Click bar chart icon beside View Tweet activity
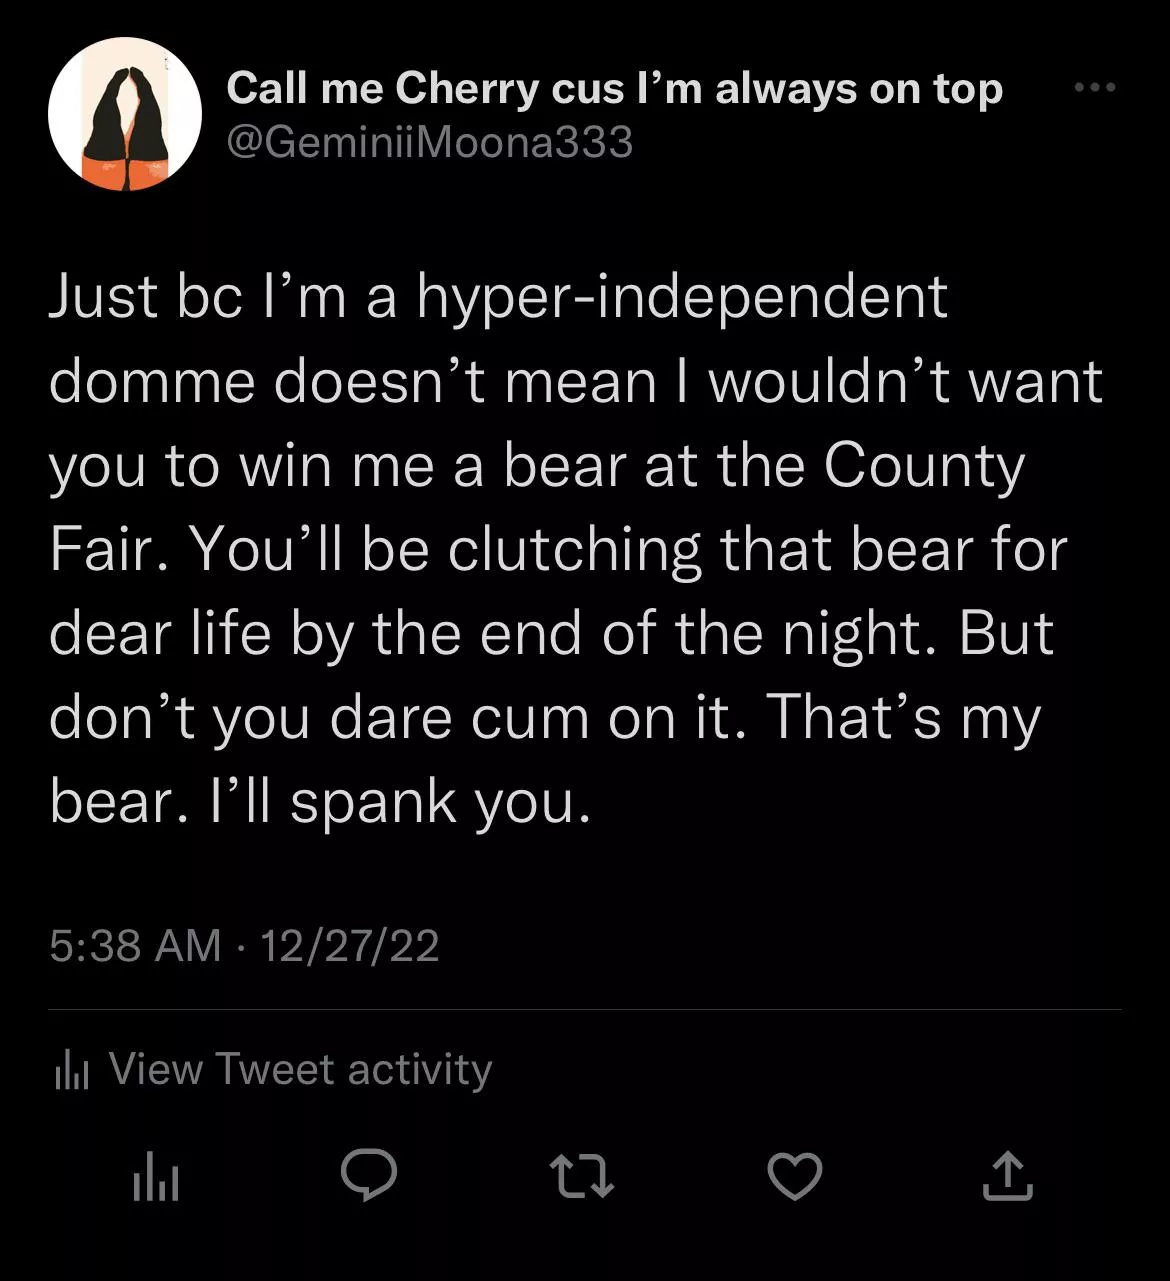Image resolution: width=1170 pixels, height=1281 pixels. click(x=72, y=1070)
